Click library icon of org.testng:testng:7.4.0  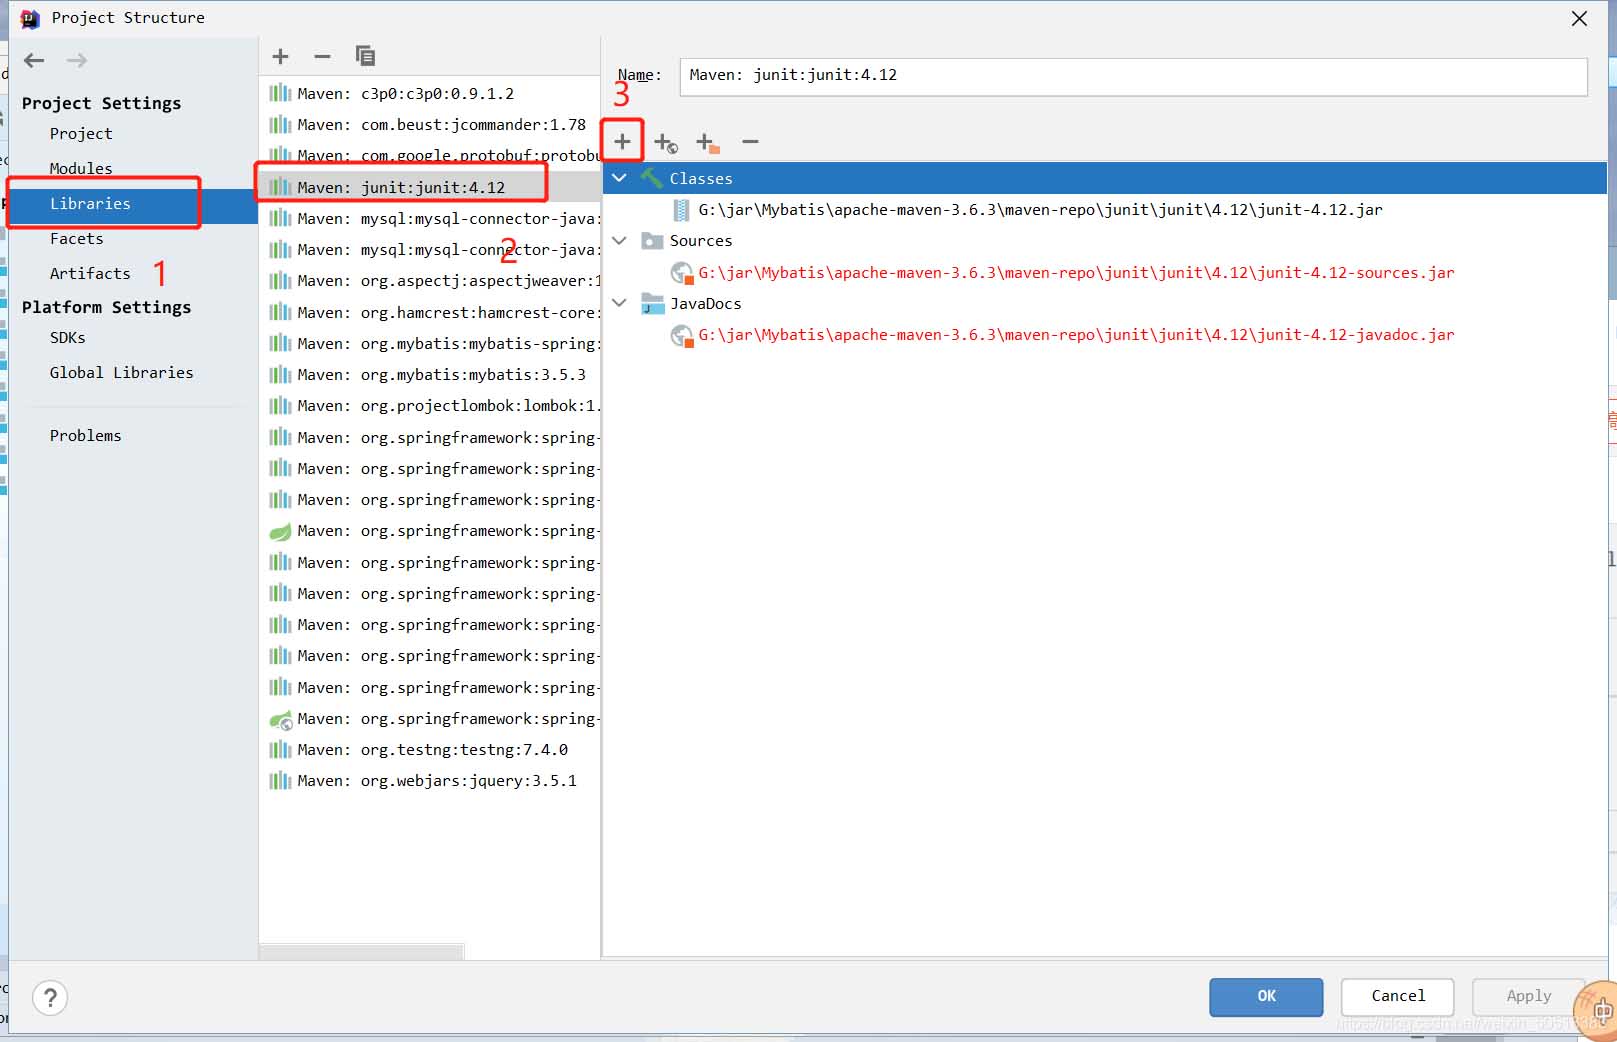(280, 750)
